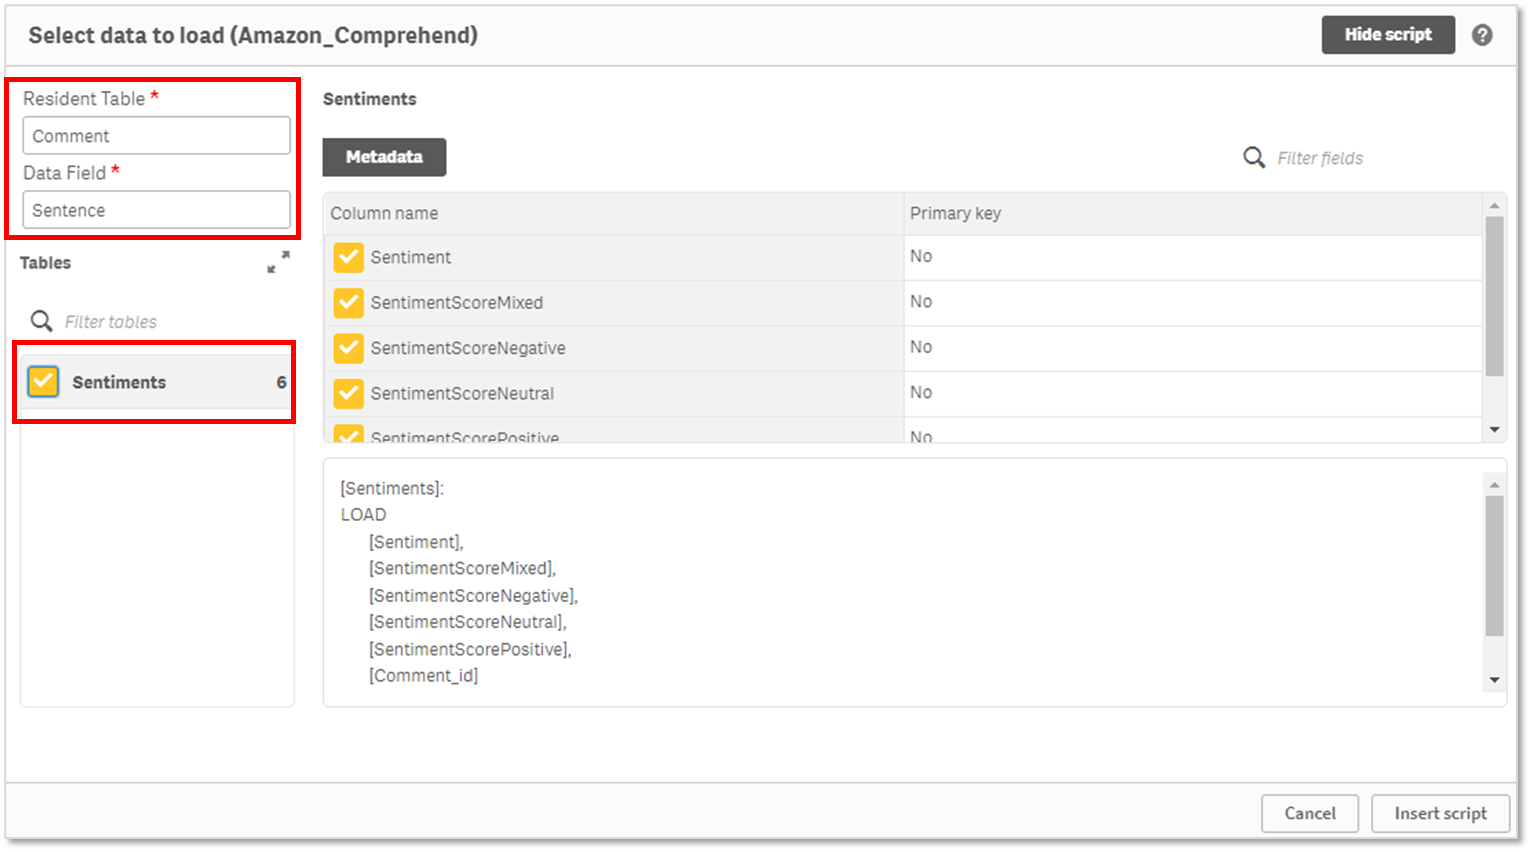Click the Filter tables search icon
Viewport: 1531px width, 852px height.
41,321
